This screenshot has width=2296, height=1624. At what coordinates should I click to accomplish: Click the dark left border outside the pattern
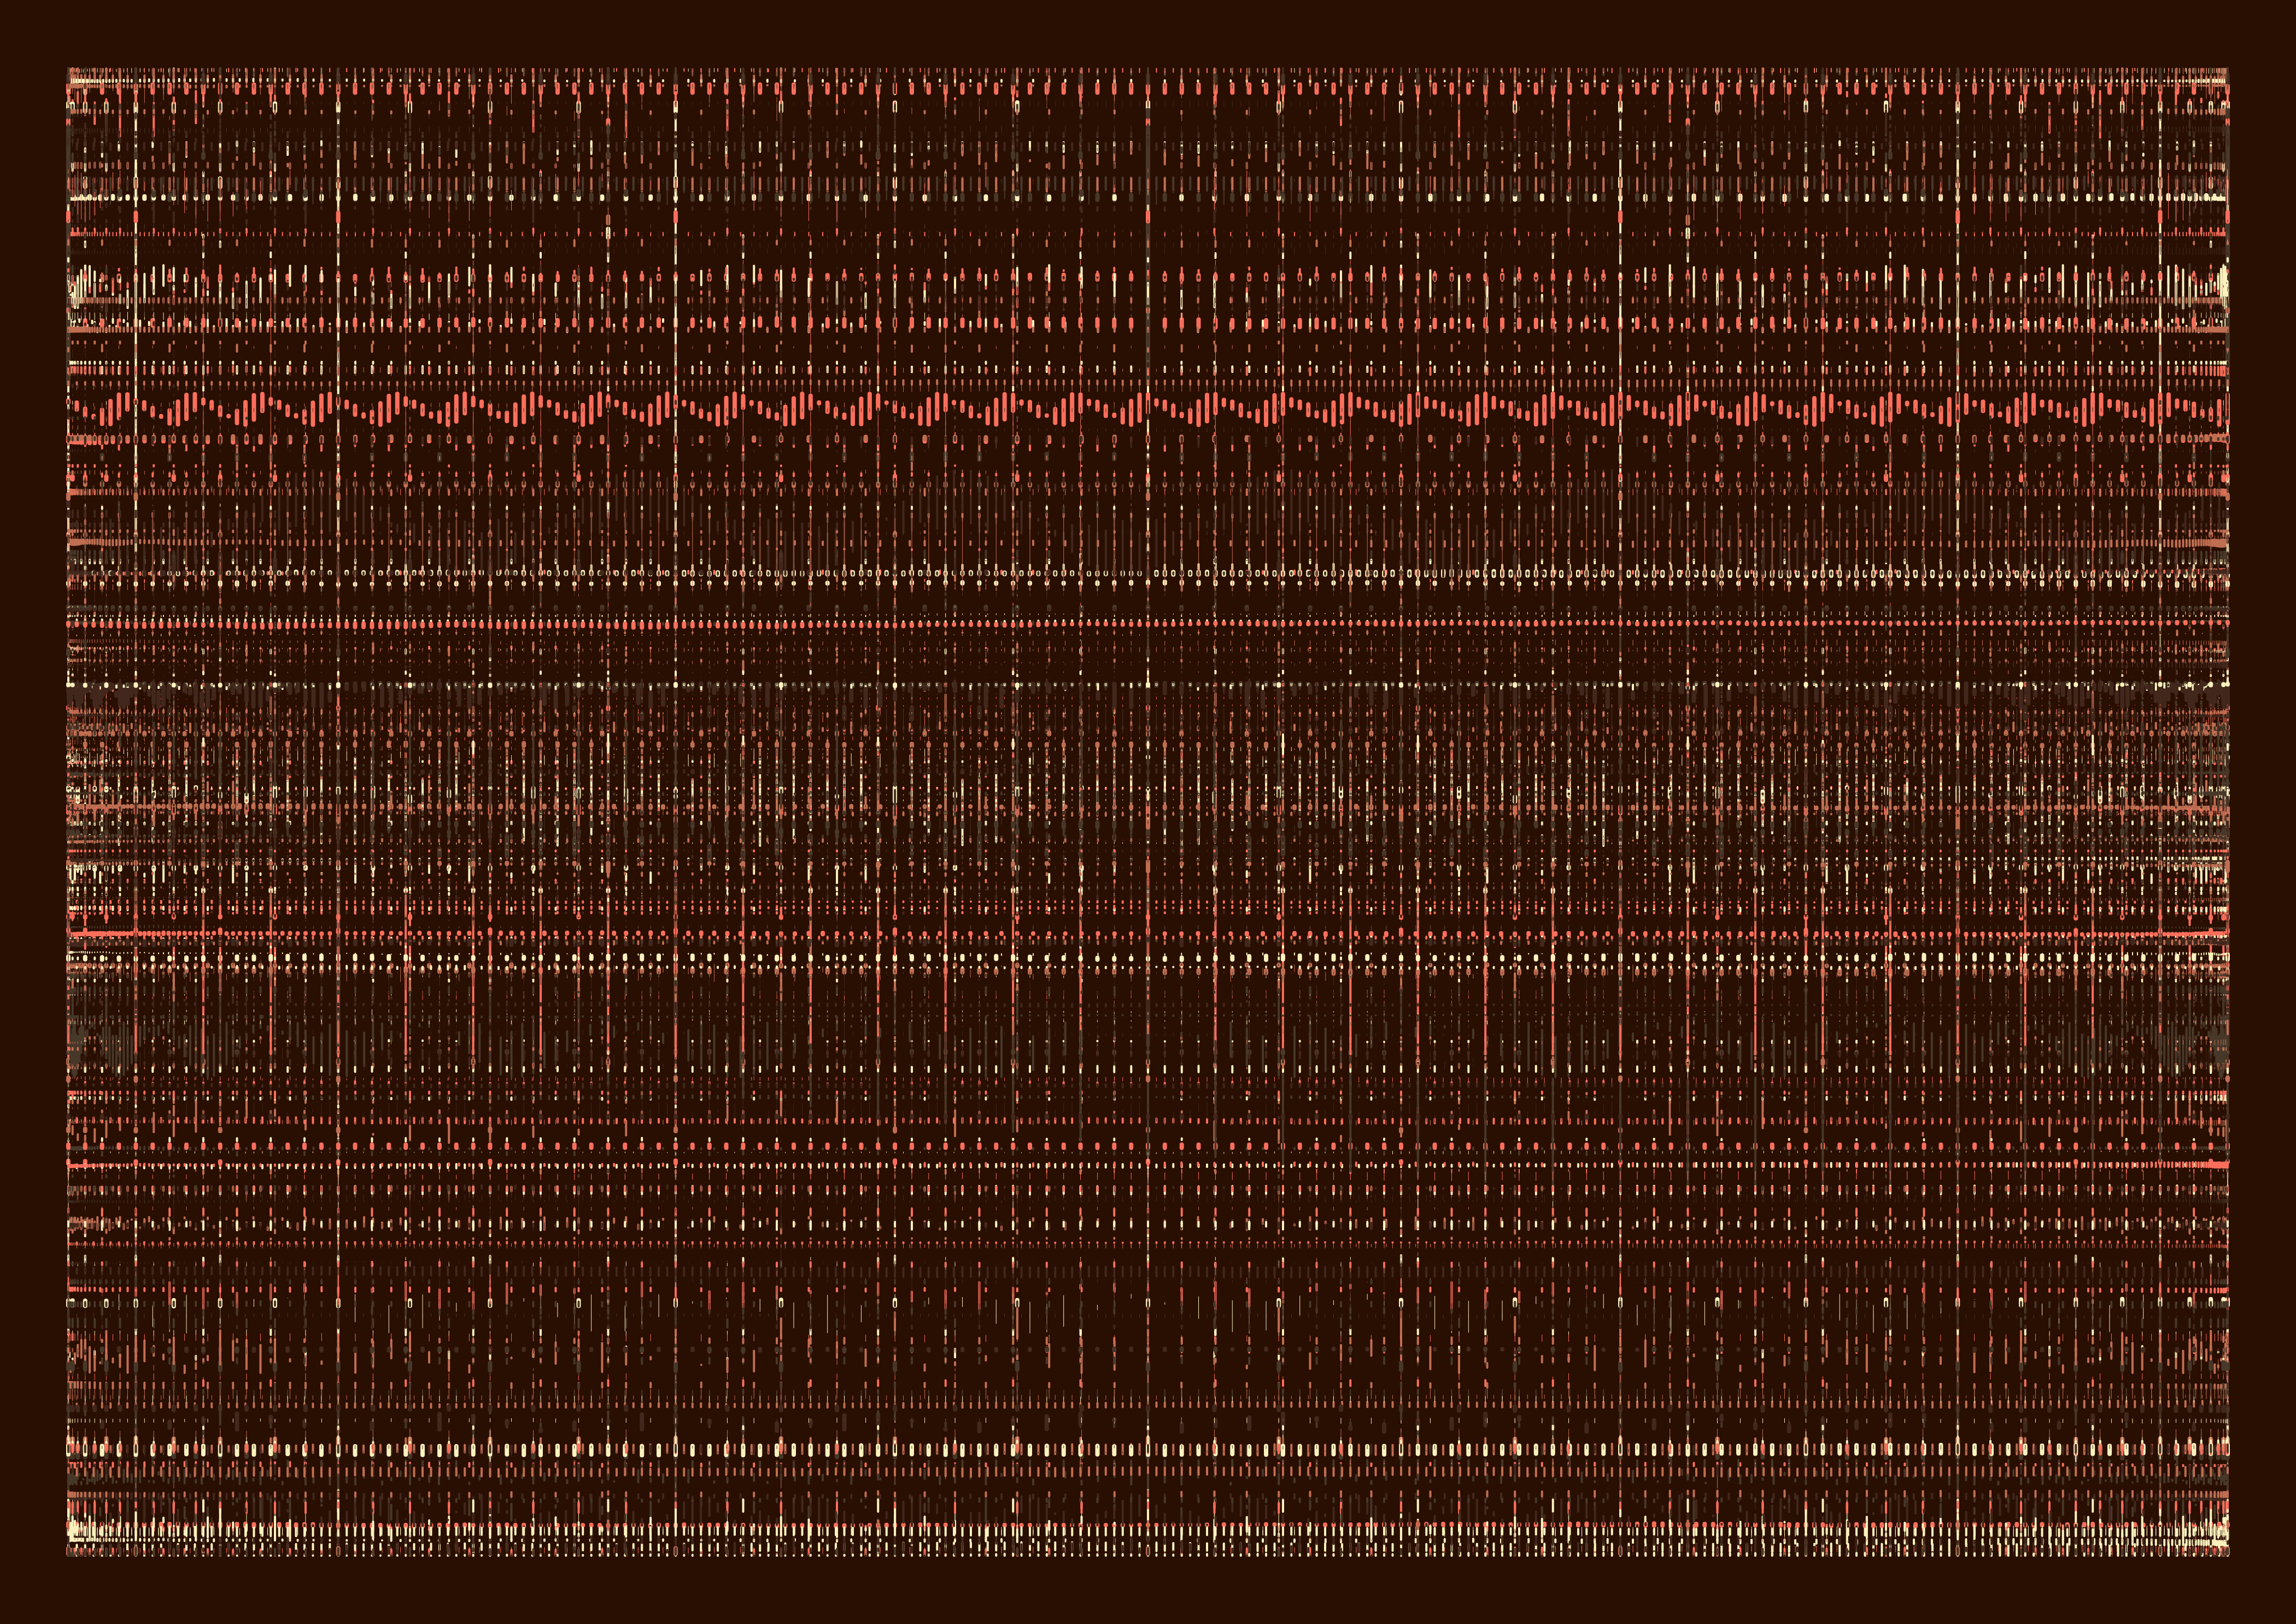tap(32, 812)
